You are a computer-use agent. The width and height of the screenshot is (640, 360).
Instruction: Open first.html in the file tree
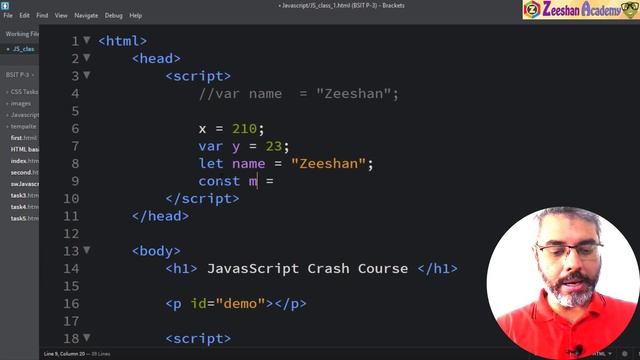click(24, 138)
